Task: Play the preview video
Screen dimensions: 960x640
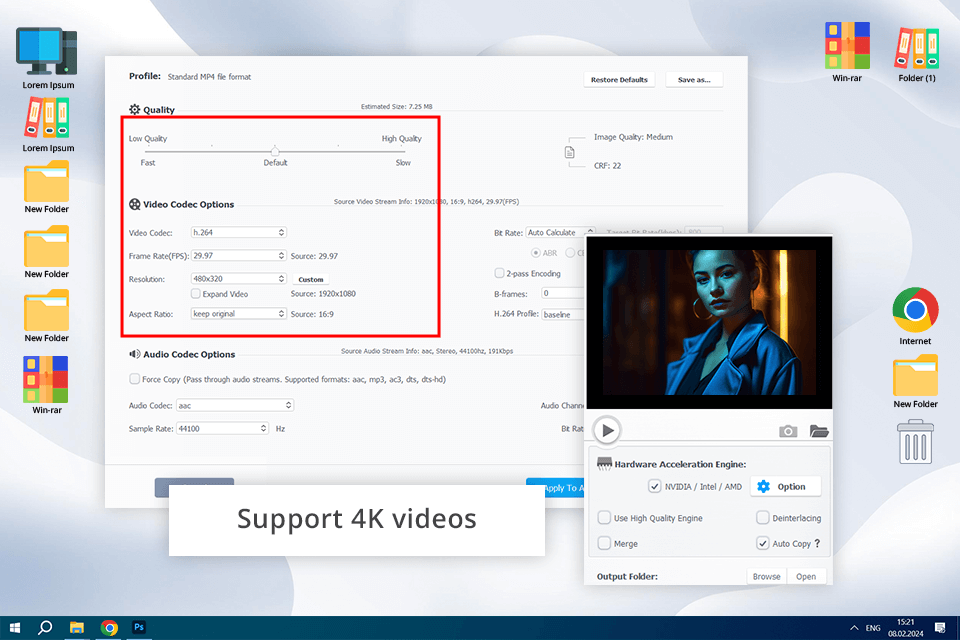Action: (607, 431)
